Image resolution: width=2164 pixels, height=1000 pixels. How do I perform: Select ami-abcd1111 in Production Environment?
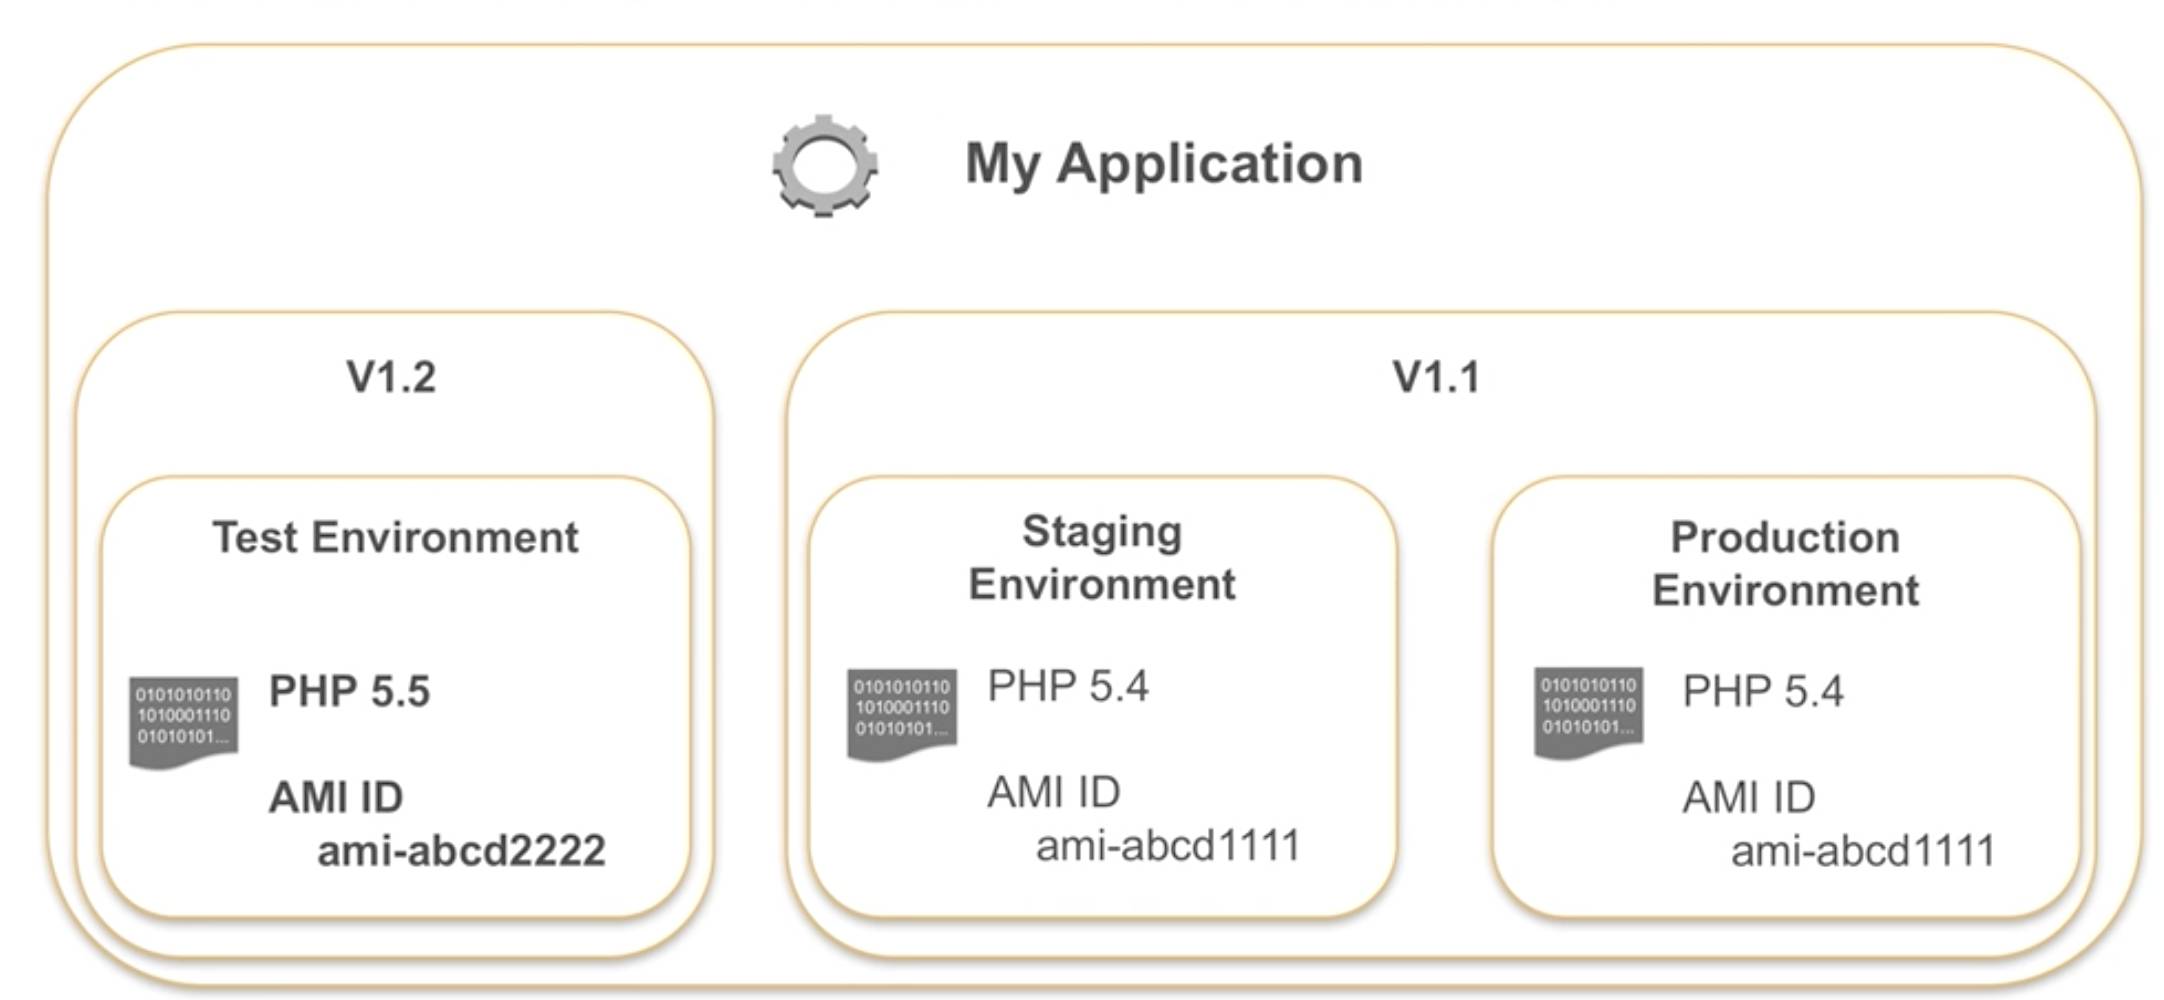(x=1863, y=851)
